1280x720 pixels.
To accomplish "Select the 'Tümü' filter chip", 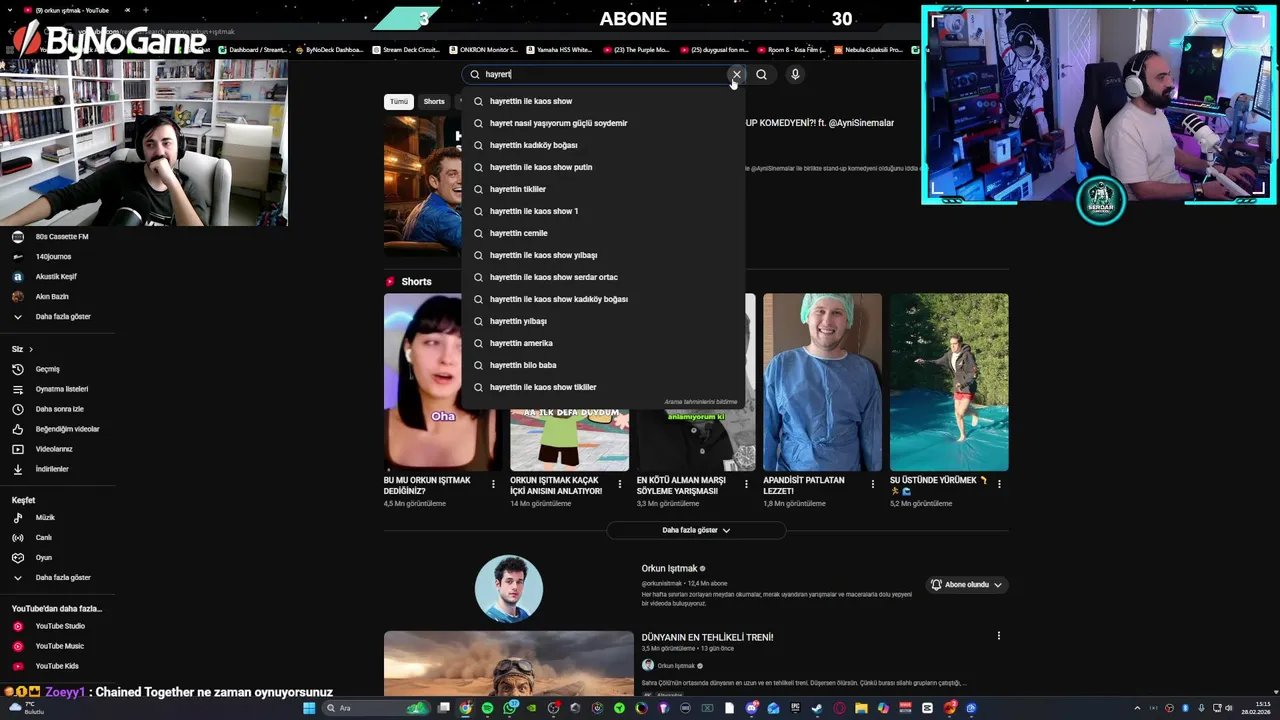I will pos(399,101).
